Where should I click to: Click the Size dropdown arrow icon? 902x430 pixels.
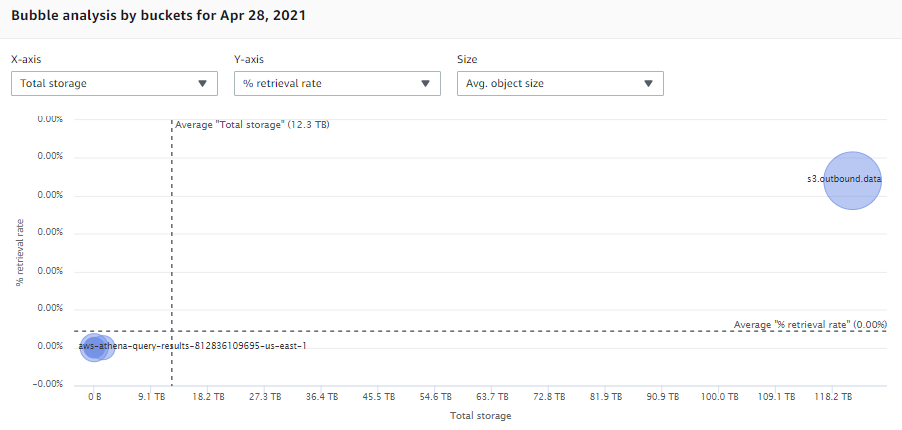648,83
